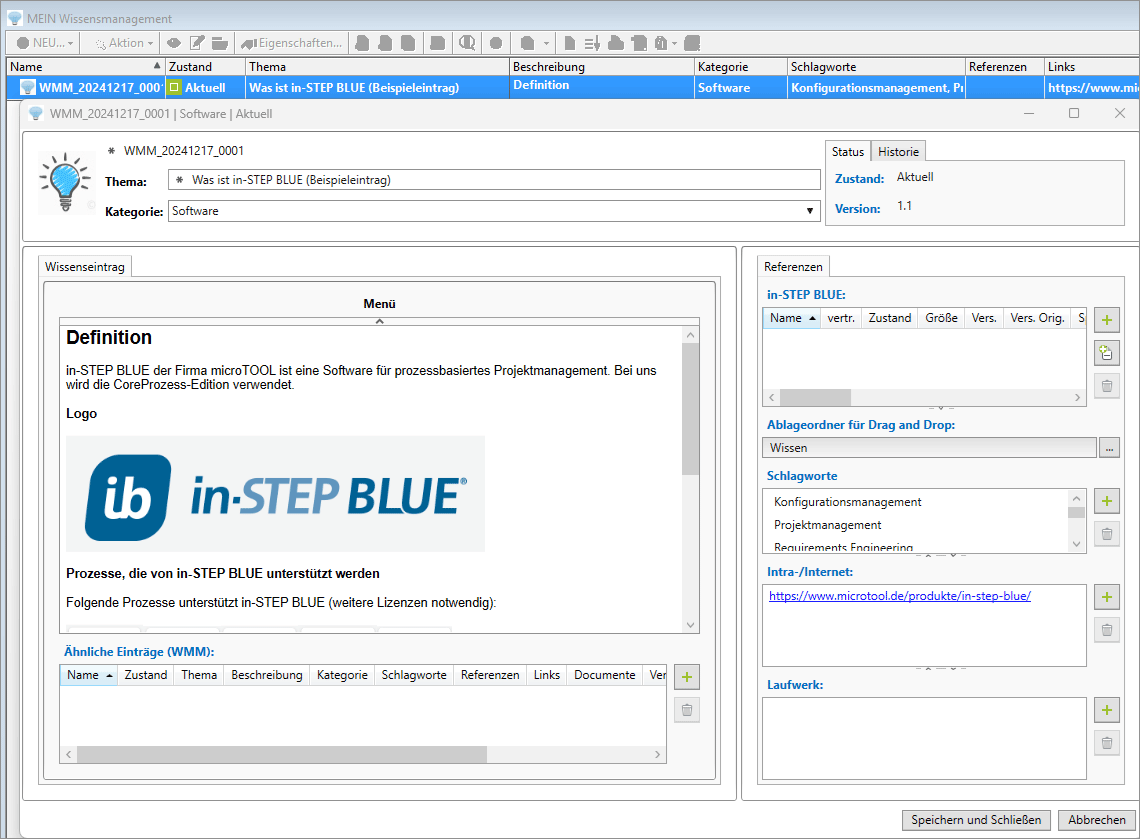1140x839 pixels.
Task: Click the plus icon beside Ähnliche Einträge table
Action: [686, 676]
